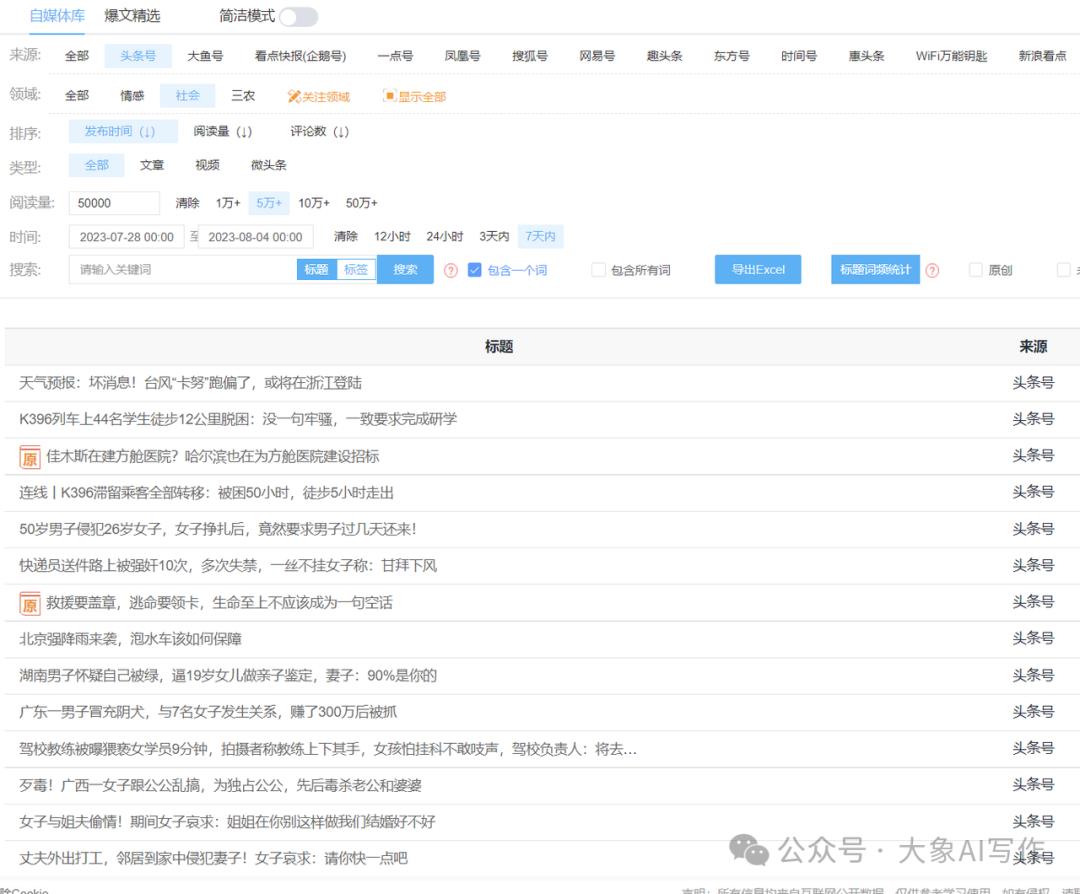1080x894 pixels.
Task: Click the 标题词频统计 button
Action: (x=875, y=269)
